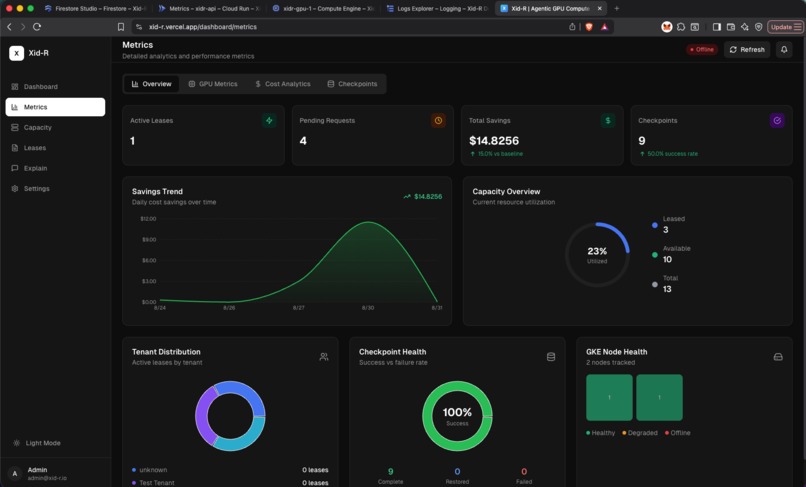The height and width of the screenshot is (487, 806).
Task: Switch to the GPU Metrics tab
Action: (x=213, y=84)
